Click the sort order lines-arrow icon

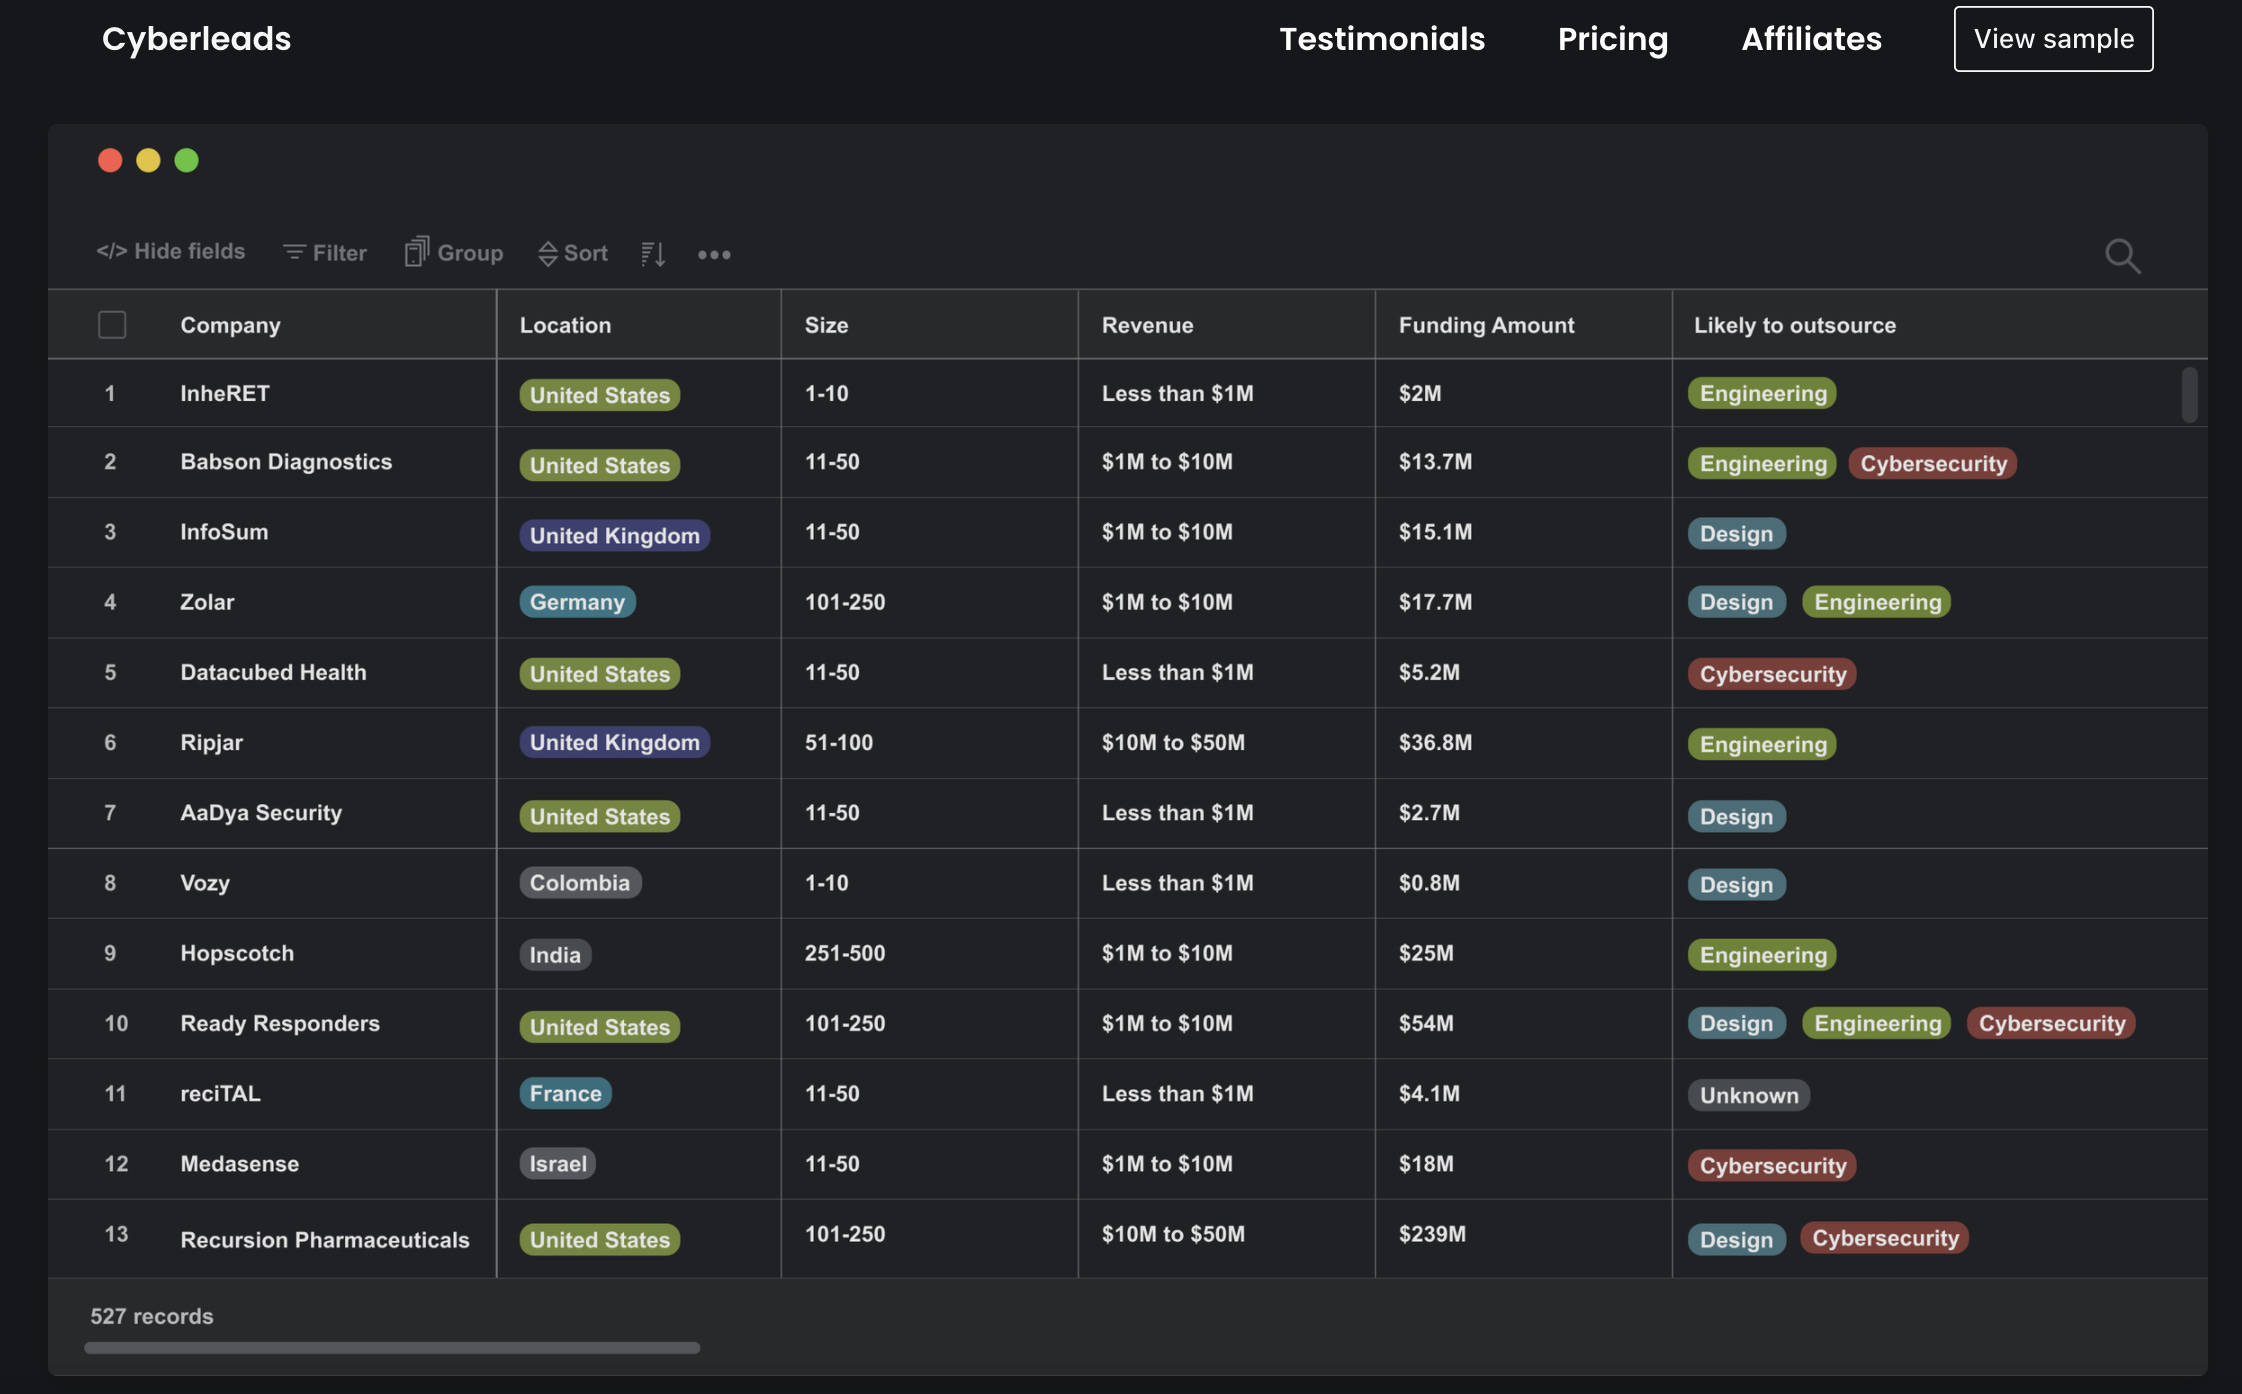point(653,254)
